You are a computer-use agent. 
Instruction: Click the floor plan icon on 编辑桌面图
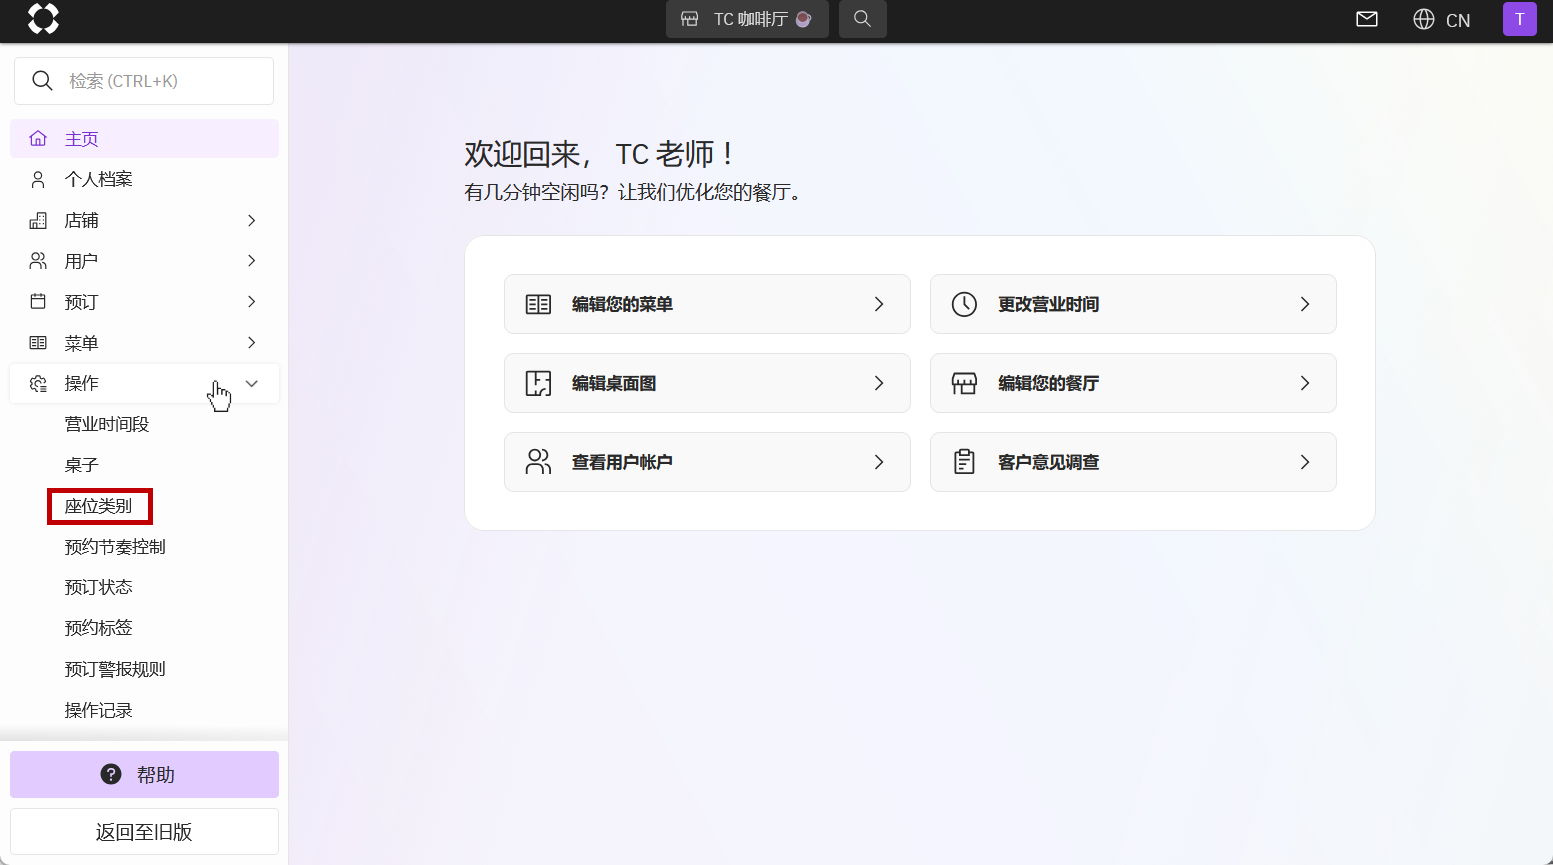(538, 383)
